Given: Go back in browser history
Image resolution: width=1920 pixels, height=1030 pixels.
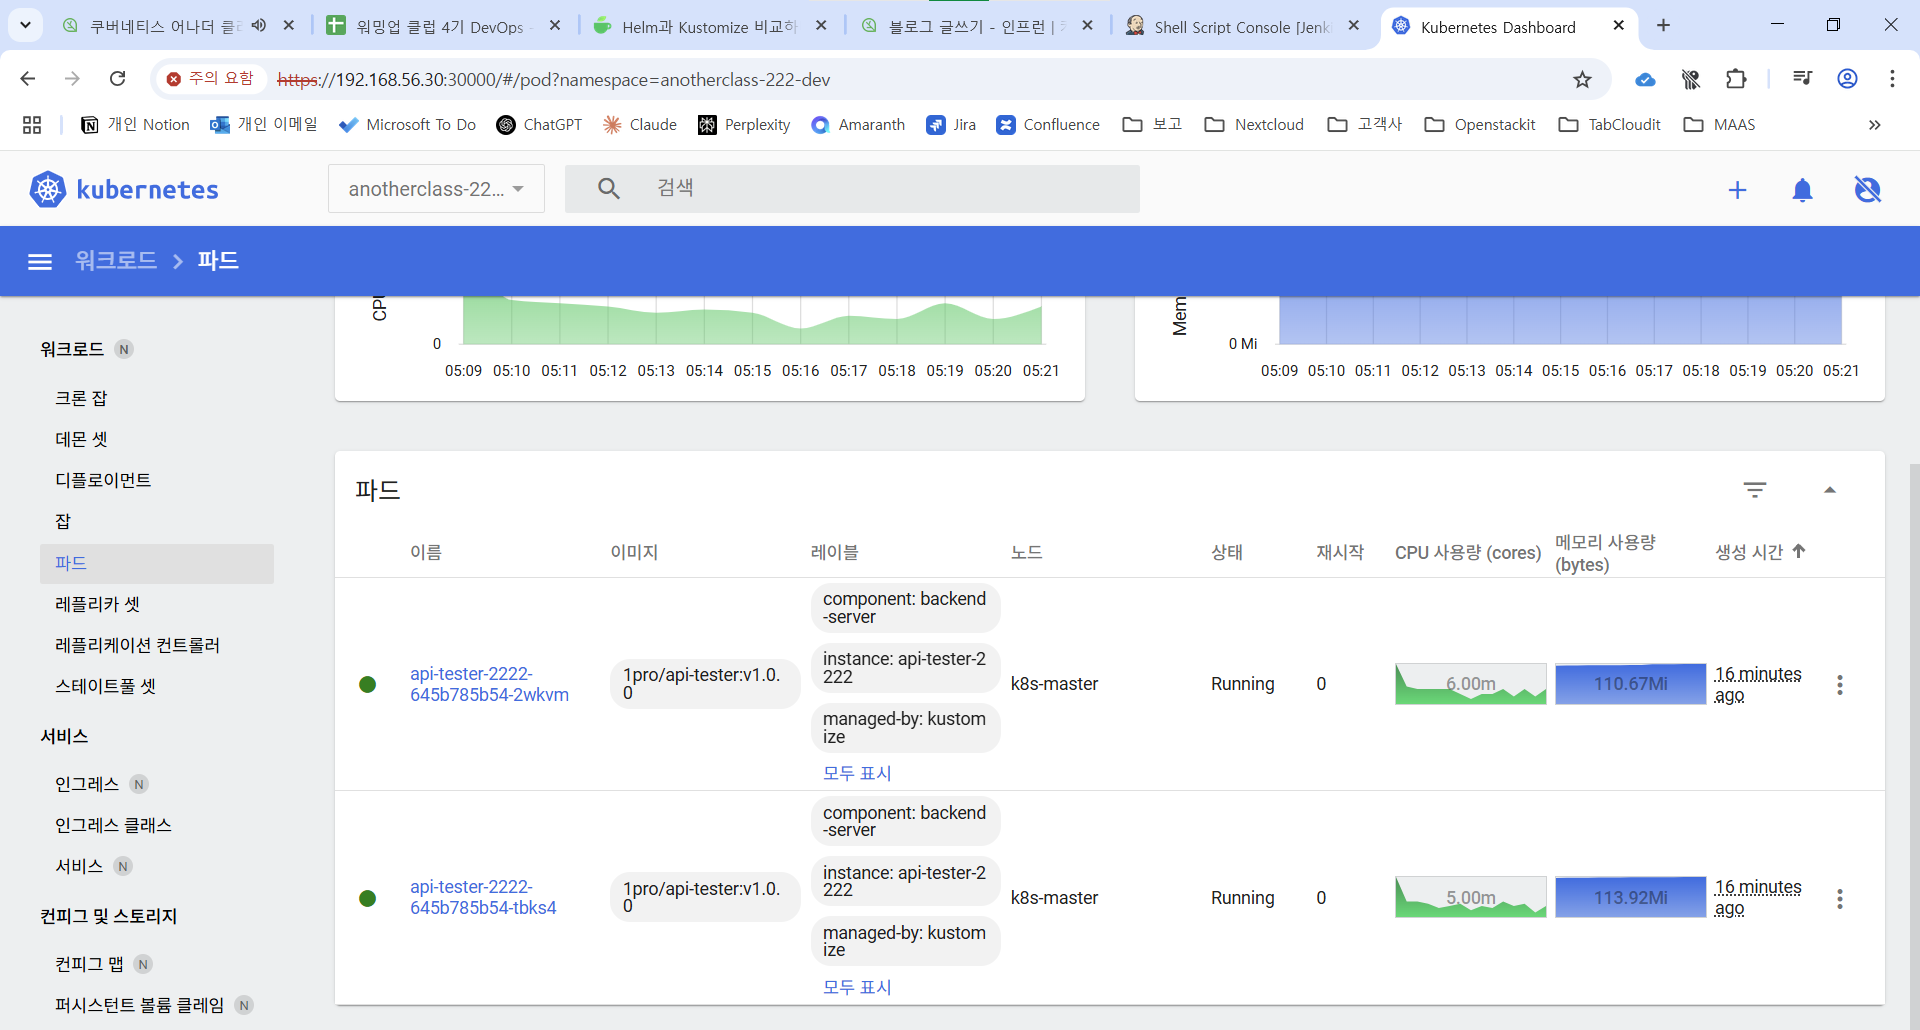Looking at the screenshot, I should (28, 79).
